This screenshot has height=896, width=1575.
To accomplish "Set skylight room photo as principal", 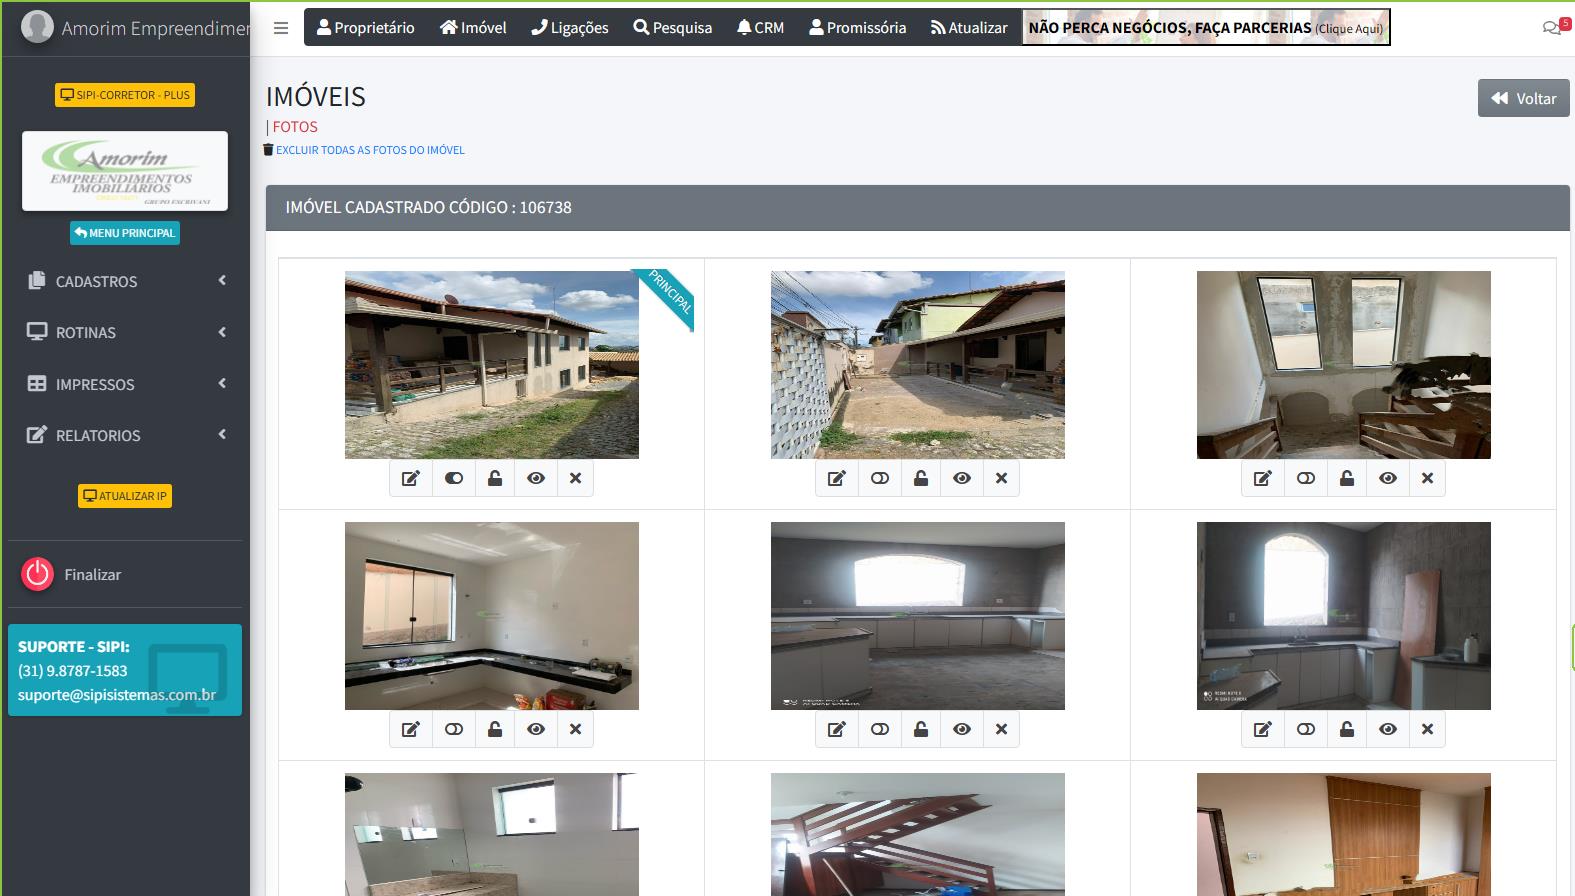I will 1306,478.
